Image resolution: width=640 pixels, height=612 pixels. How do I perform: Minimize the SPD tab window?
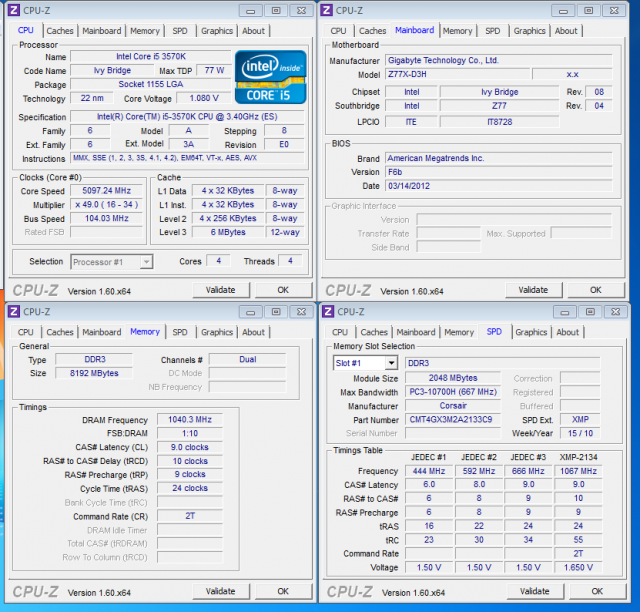(565, 312)
